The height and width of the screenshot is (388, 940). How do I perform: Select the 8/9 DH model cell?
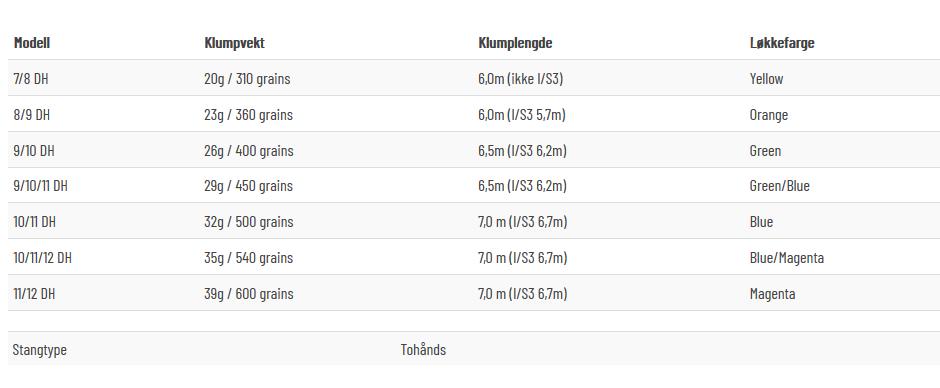(32, 115)
